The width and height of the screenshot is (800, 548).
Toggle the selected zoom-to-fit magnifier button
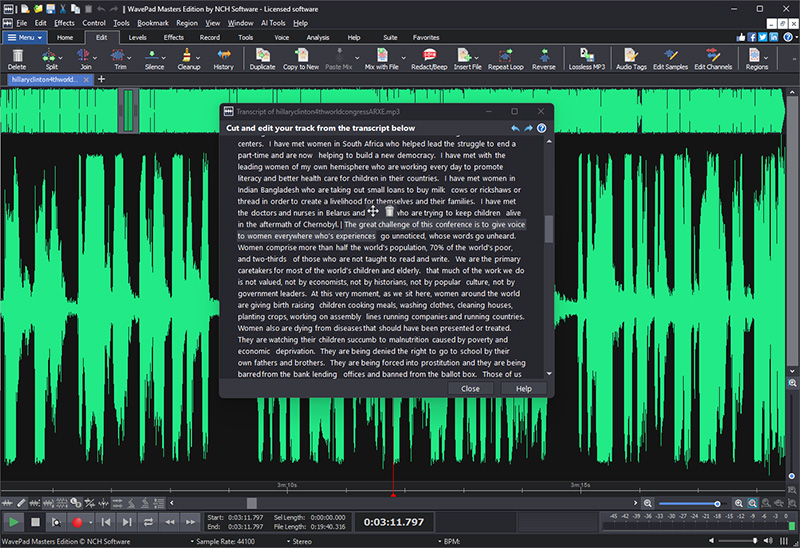point(753,504)
